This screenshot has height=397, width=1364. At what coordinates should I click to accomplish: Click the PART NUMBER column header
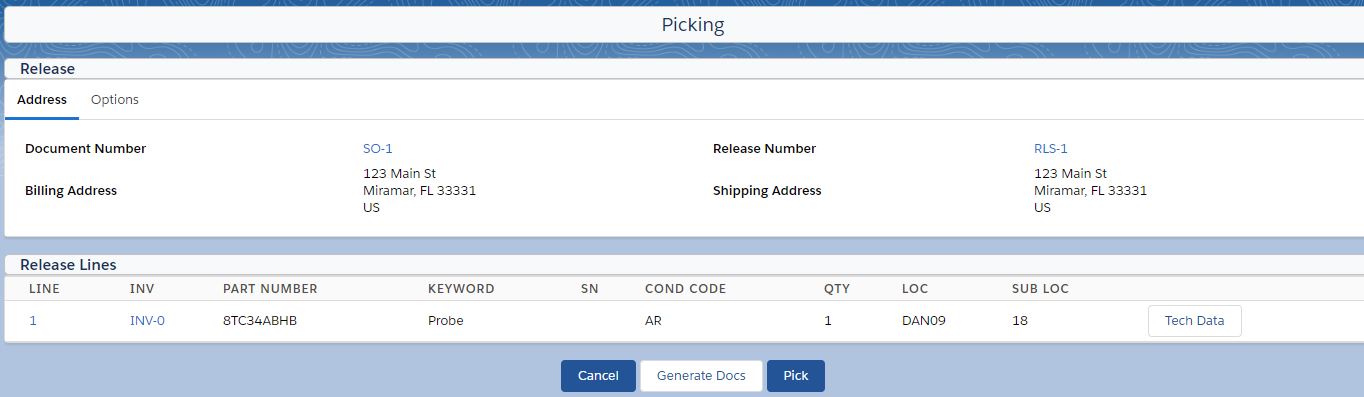coord(270,289)
